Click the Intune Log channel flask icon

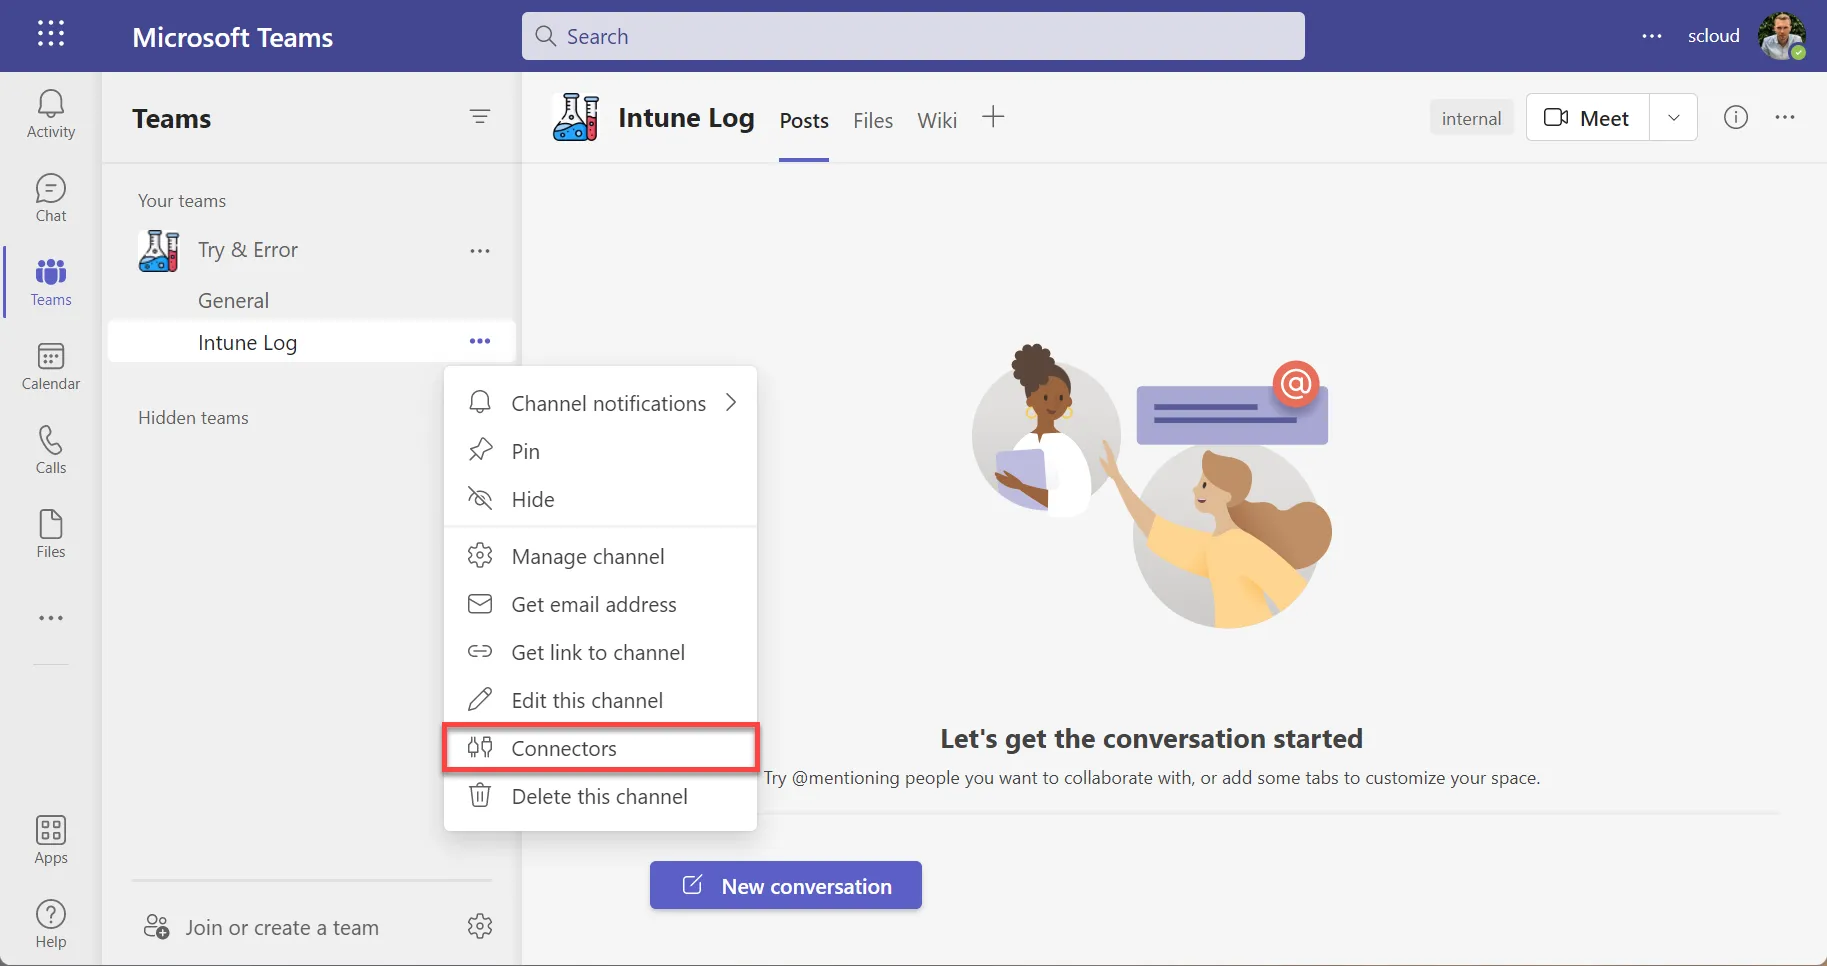(x=576, y=117)
